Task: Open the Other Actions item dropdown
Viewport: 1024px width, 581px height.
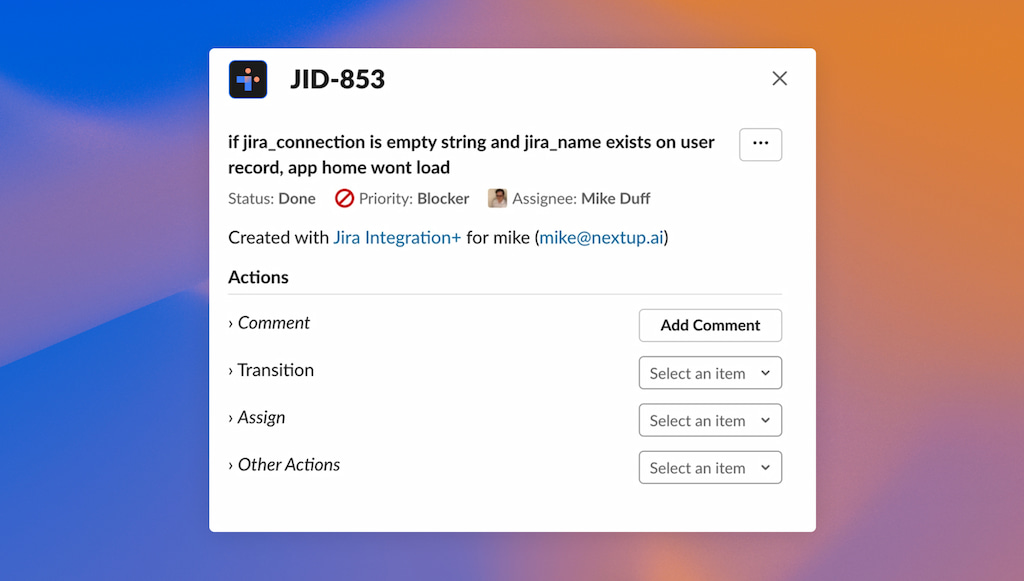Action: [x=710, y=467]
